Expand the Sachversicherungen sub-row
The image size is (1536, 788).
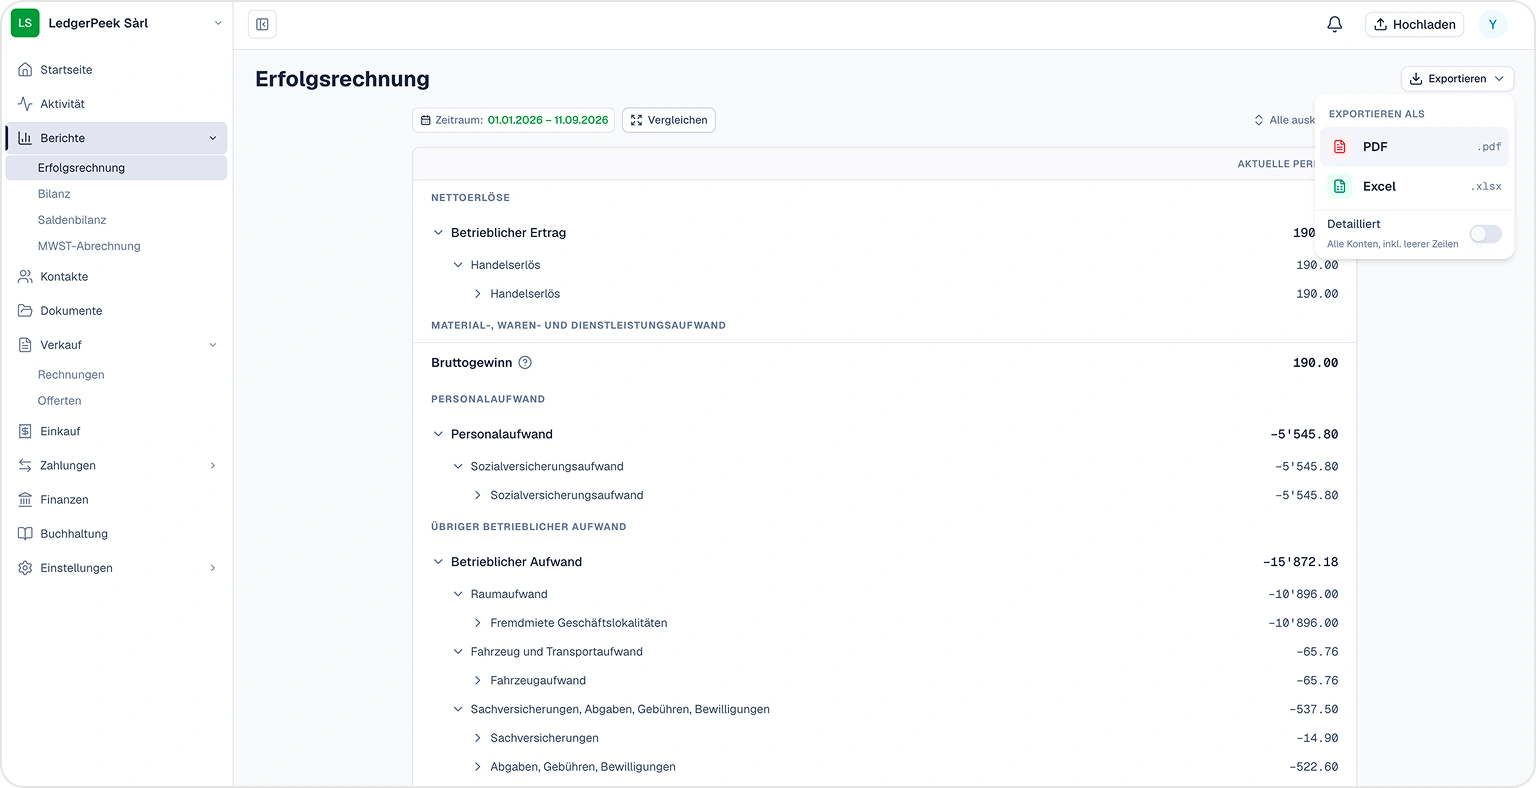[x=477, y=738]
